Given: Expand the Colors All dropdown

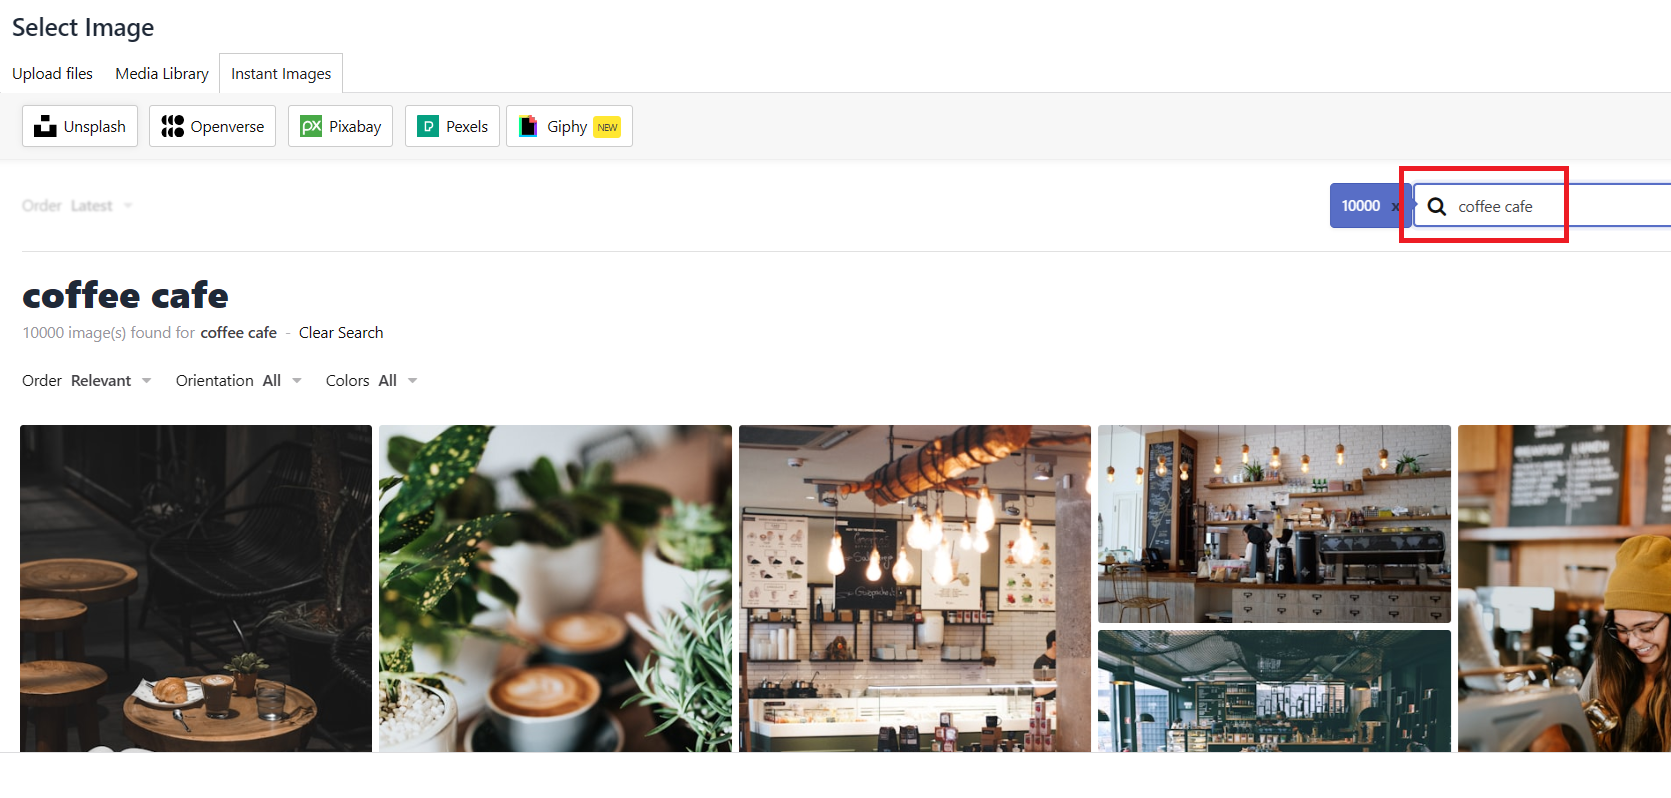Looking at the screenshot, I should point(372,380).
